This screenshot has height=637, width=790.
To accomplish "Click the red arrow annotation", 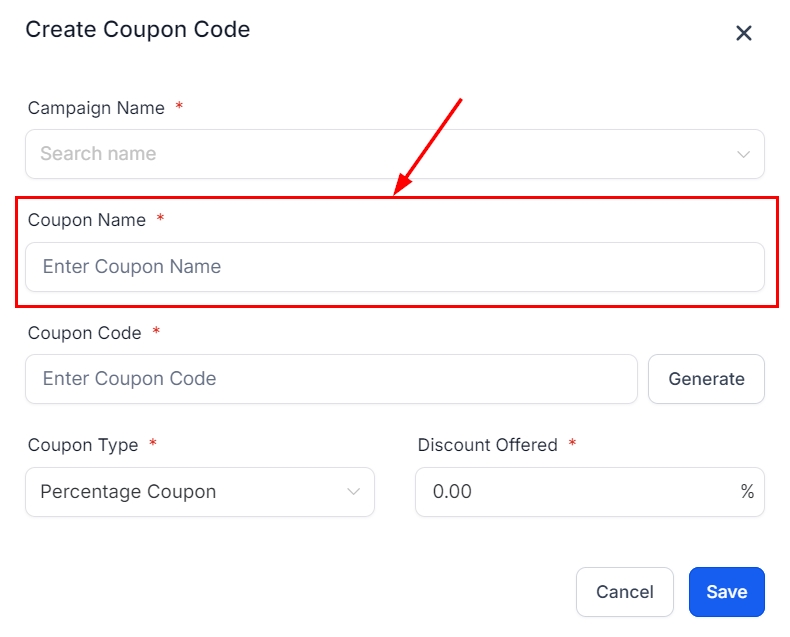I will 428,145.
